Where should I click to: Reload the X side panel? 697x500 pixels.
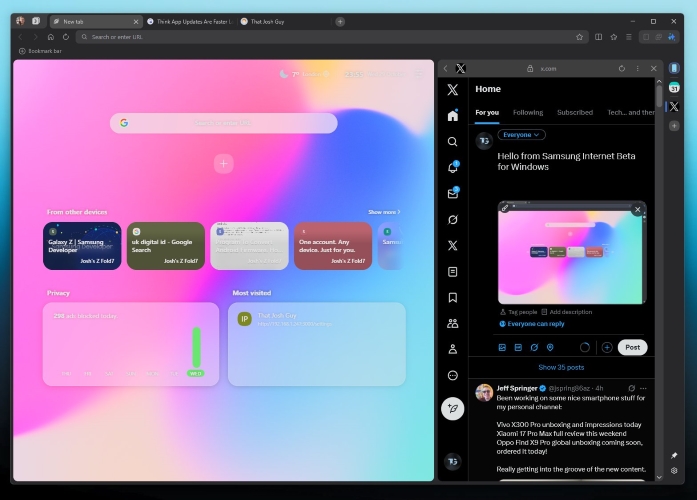click(622, 68)
